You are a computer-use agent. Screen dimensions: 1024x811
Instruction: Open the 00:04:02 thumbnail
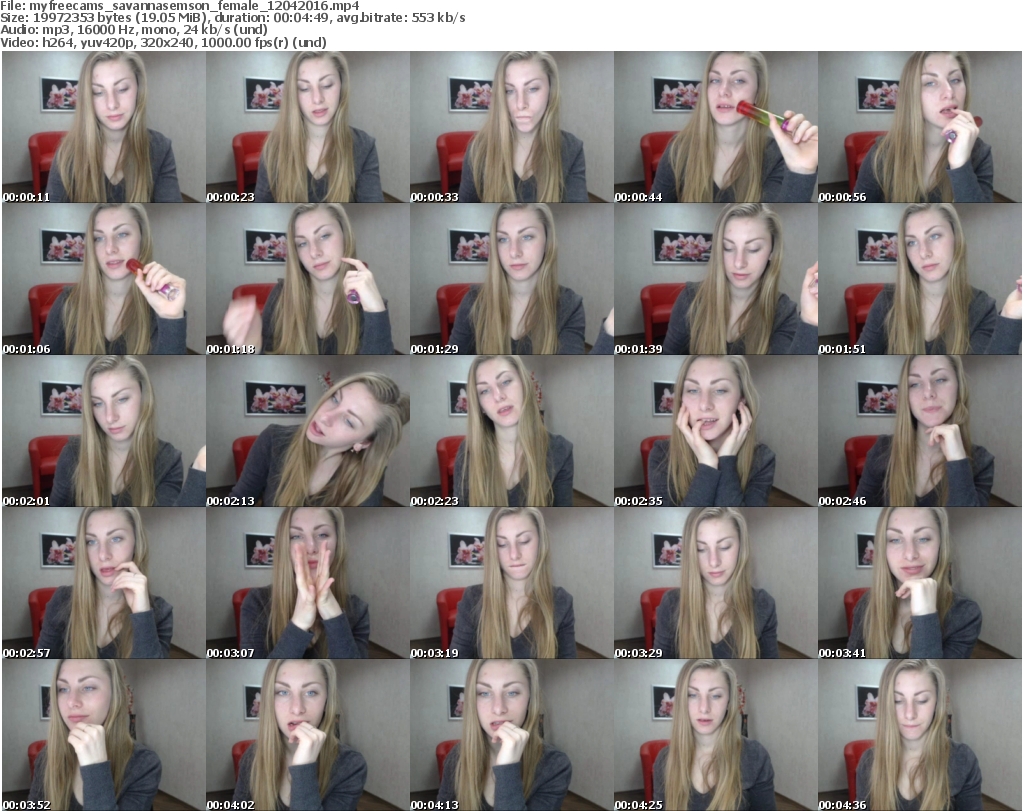click(x=308, y=735)
